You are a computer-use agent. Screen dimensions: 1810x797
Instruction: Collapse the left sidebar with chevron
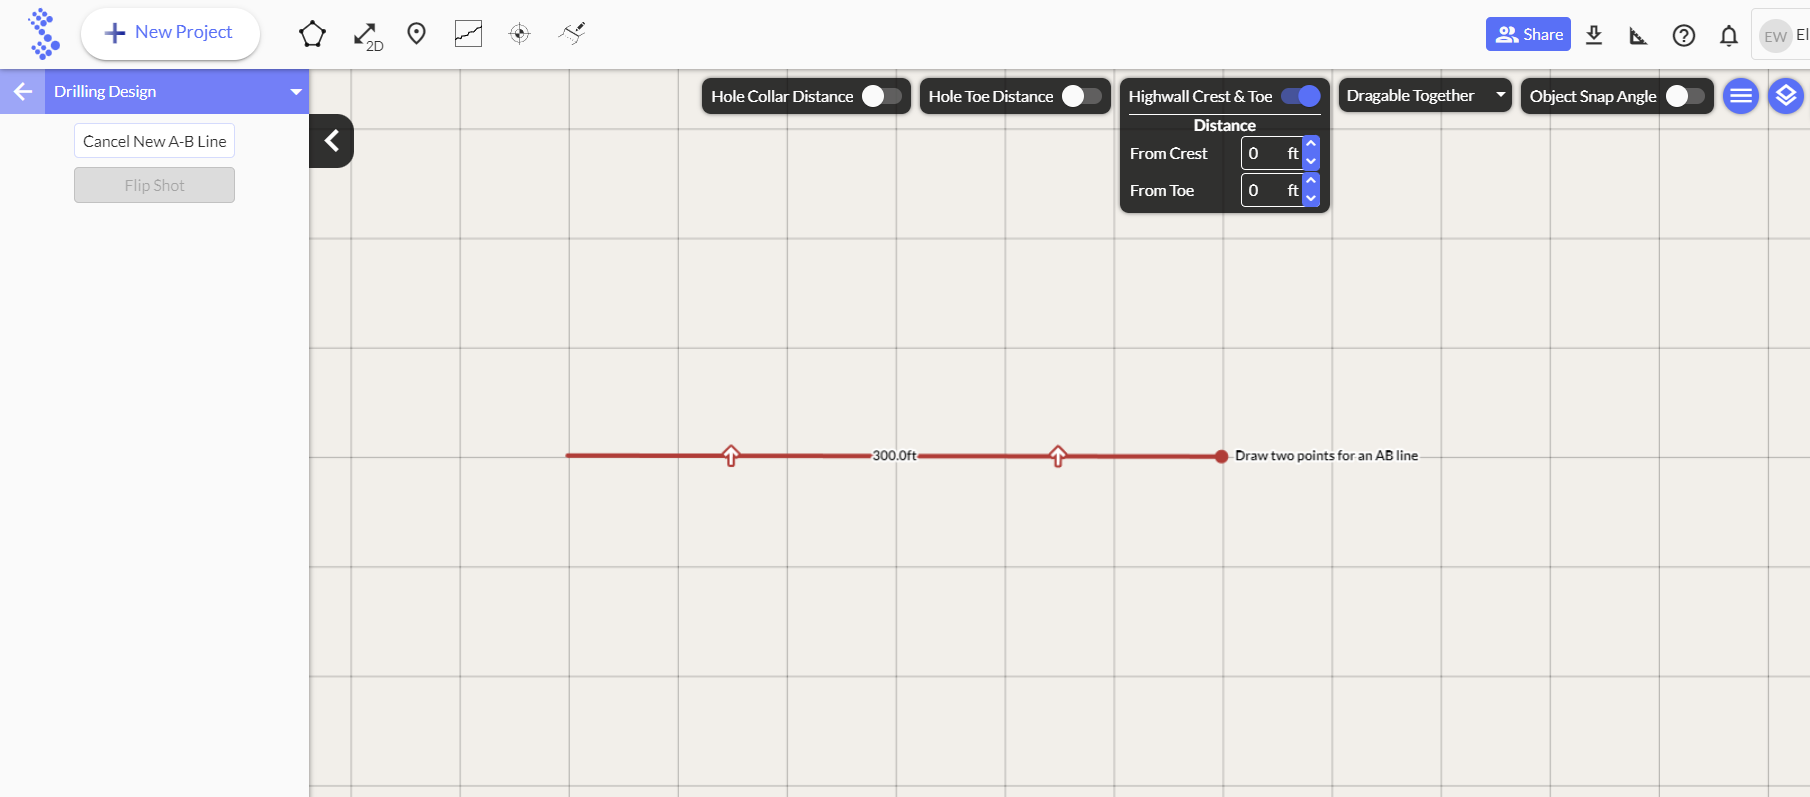(x=332, y=141)
